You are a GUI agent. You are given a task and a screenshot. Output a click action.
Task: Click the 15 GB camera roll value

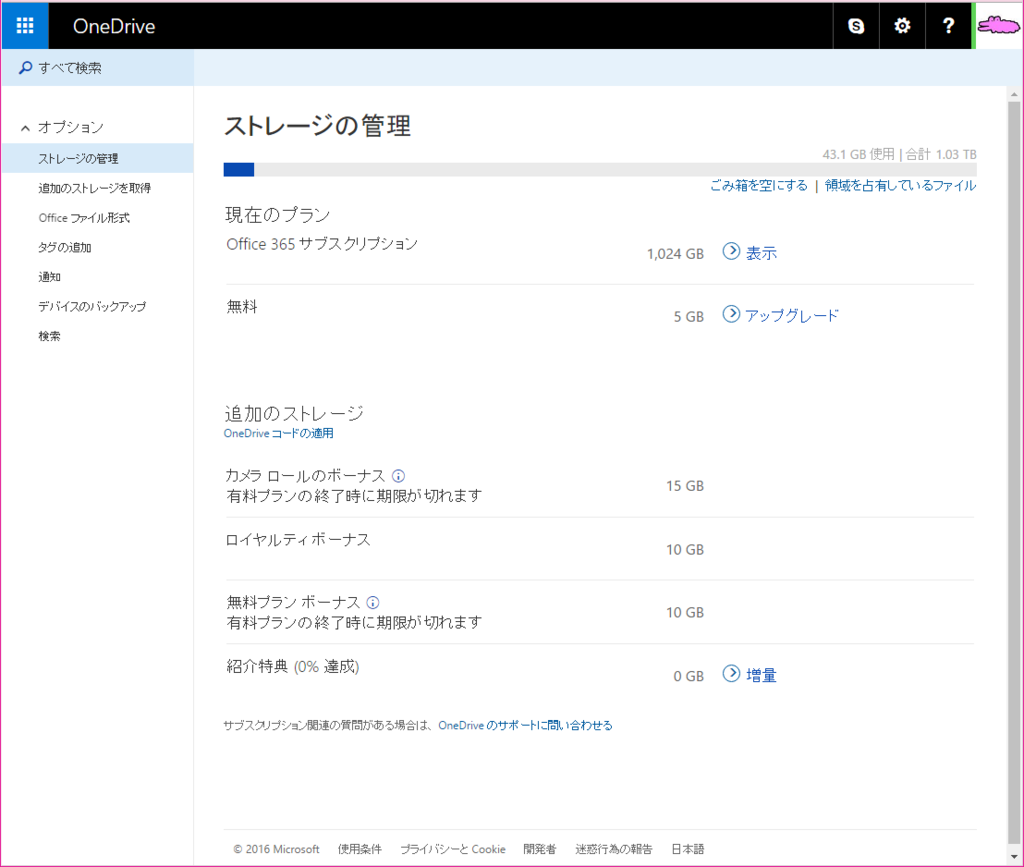click(685, 486)
